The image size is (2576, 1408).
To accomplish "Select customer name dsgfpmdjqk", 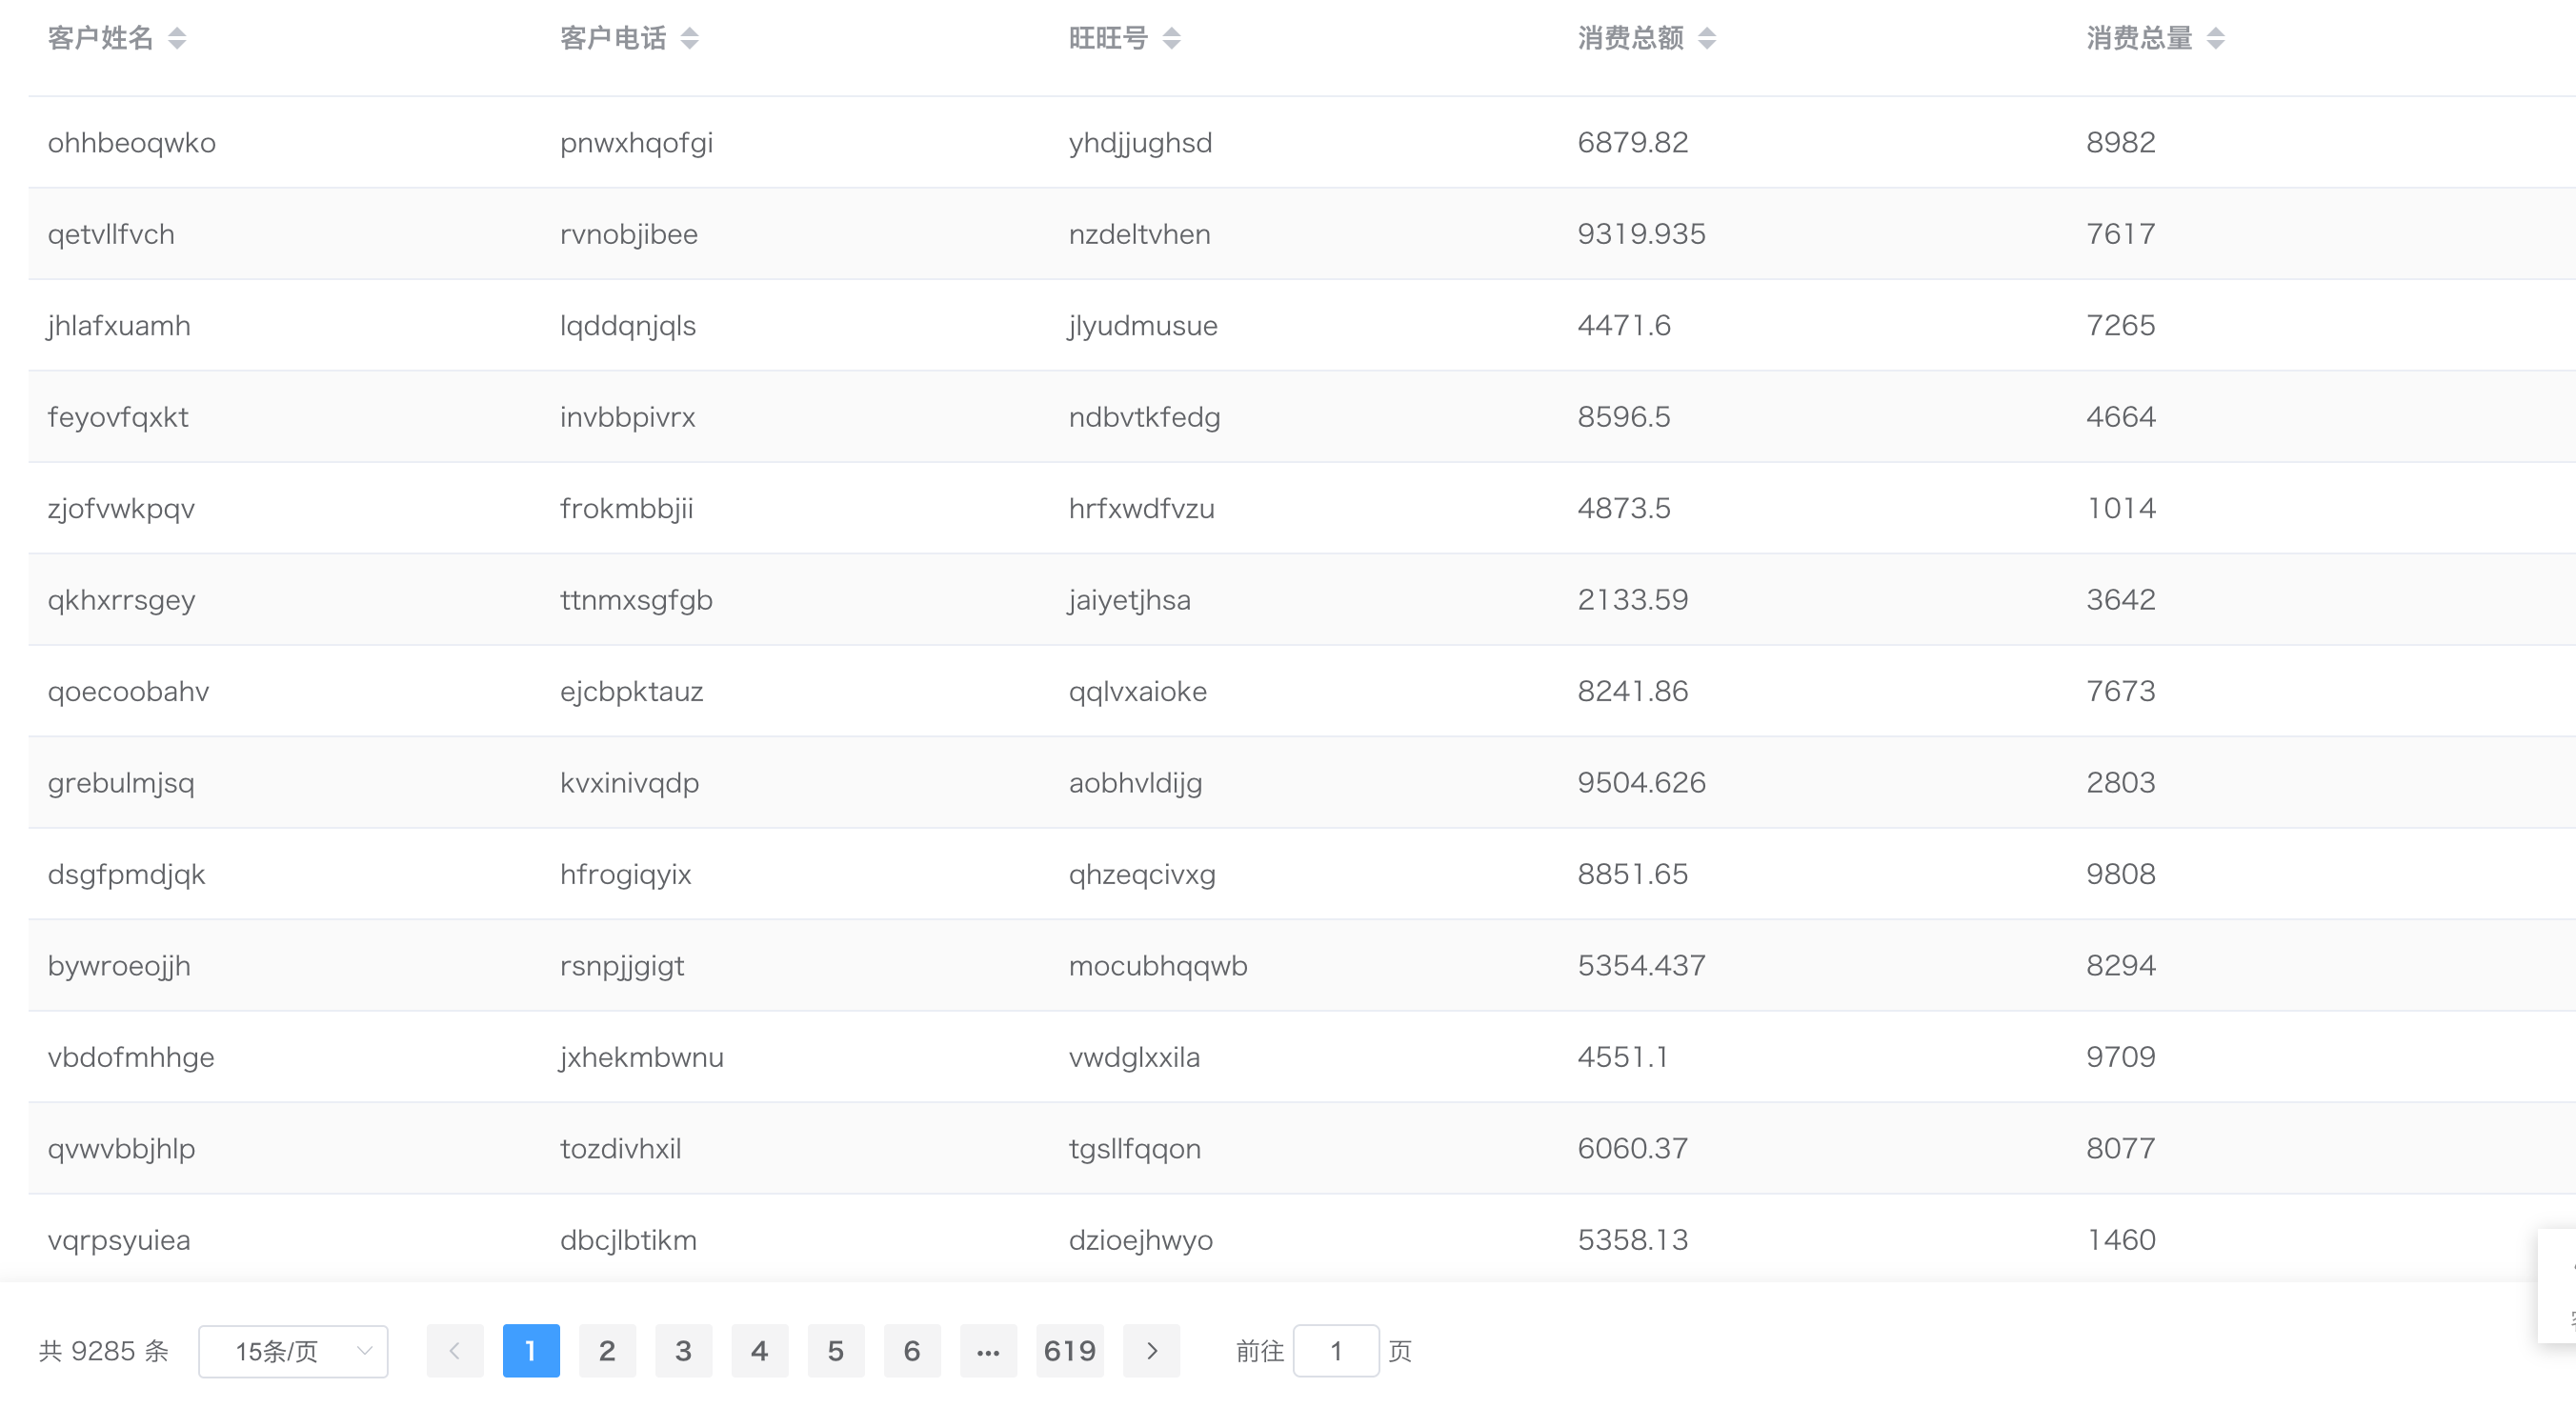I will pyautogui.click(x=127, y=875).
